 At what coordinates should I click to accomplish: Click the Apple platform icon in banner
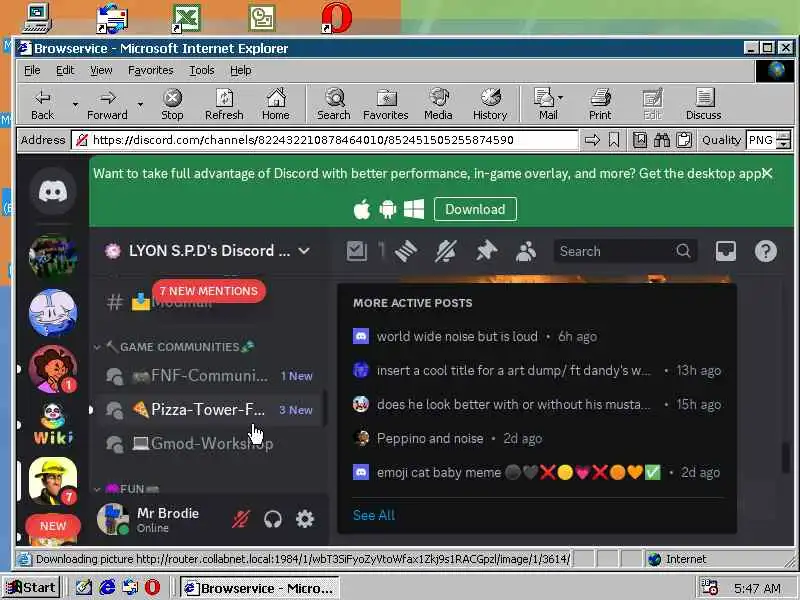click(x=362, y=209)
